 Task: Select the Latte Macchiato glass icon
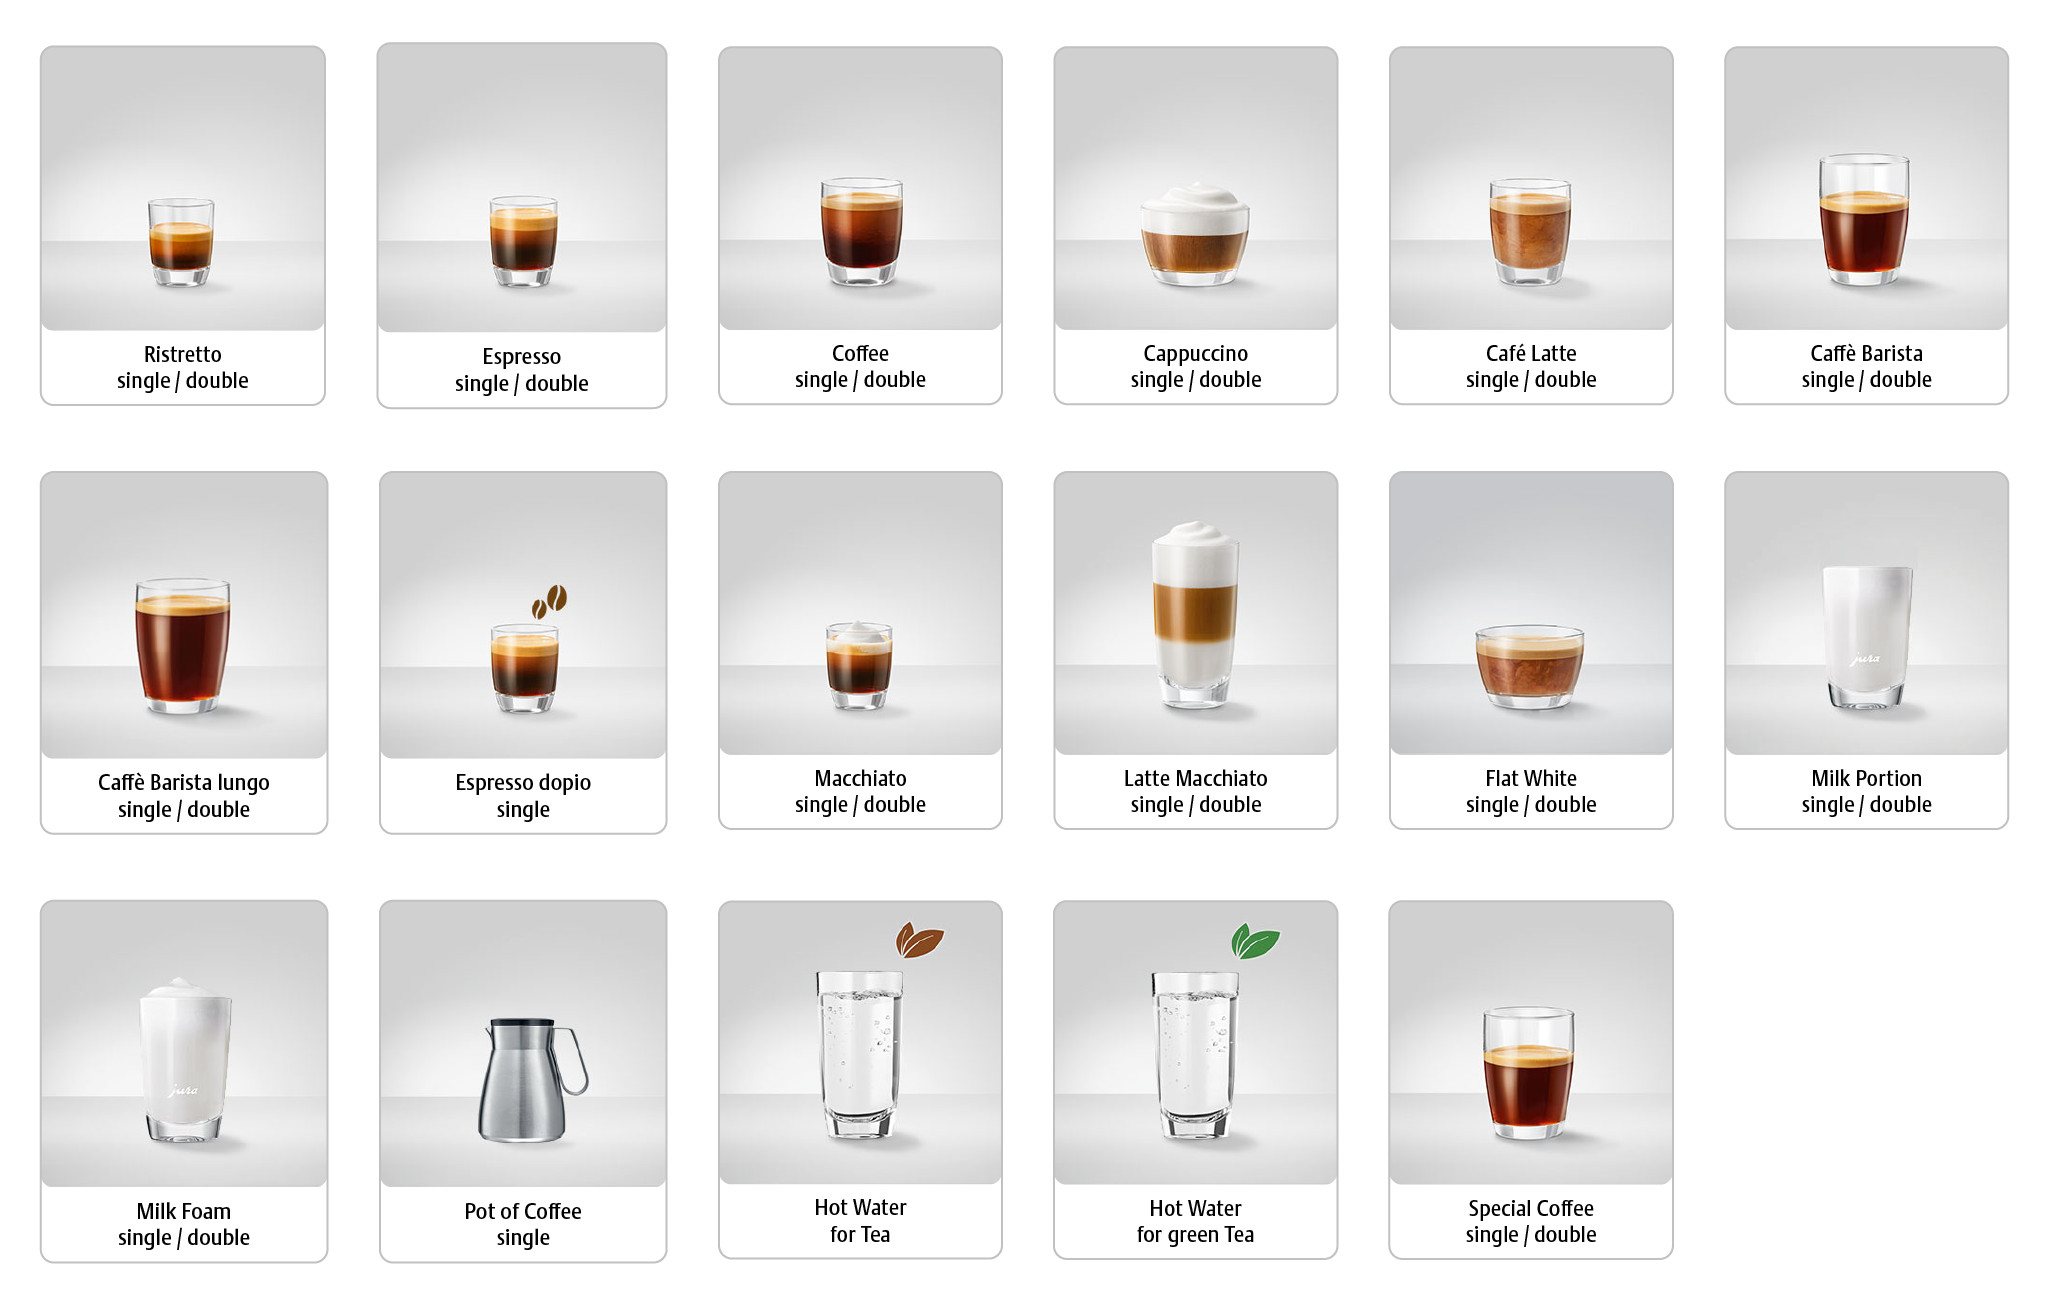pos(1195,614)
